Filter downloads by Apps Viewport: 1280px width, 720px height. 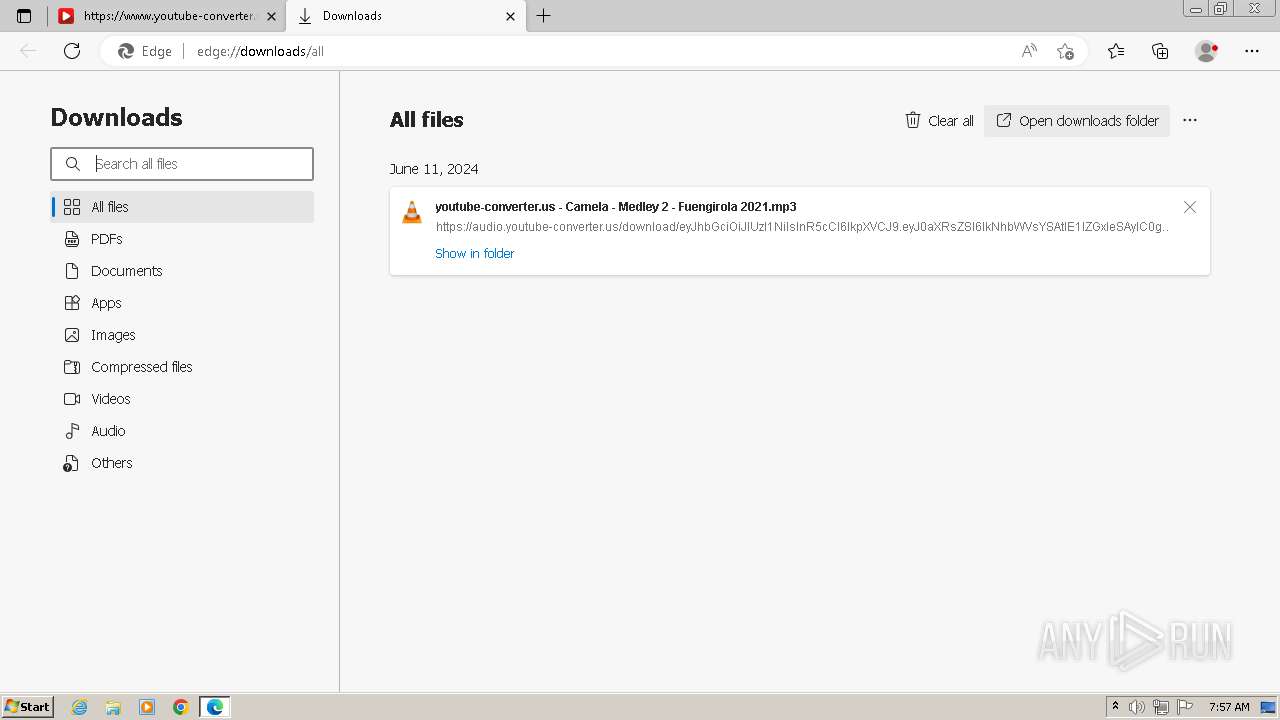point(182,303)
